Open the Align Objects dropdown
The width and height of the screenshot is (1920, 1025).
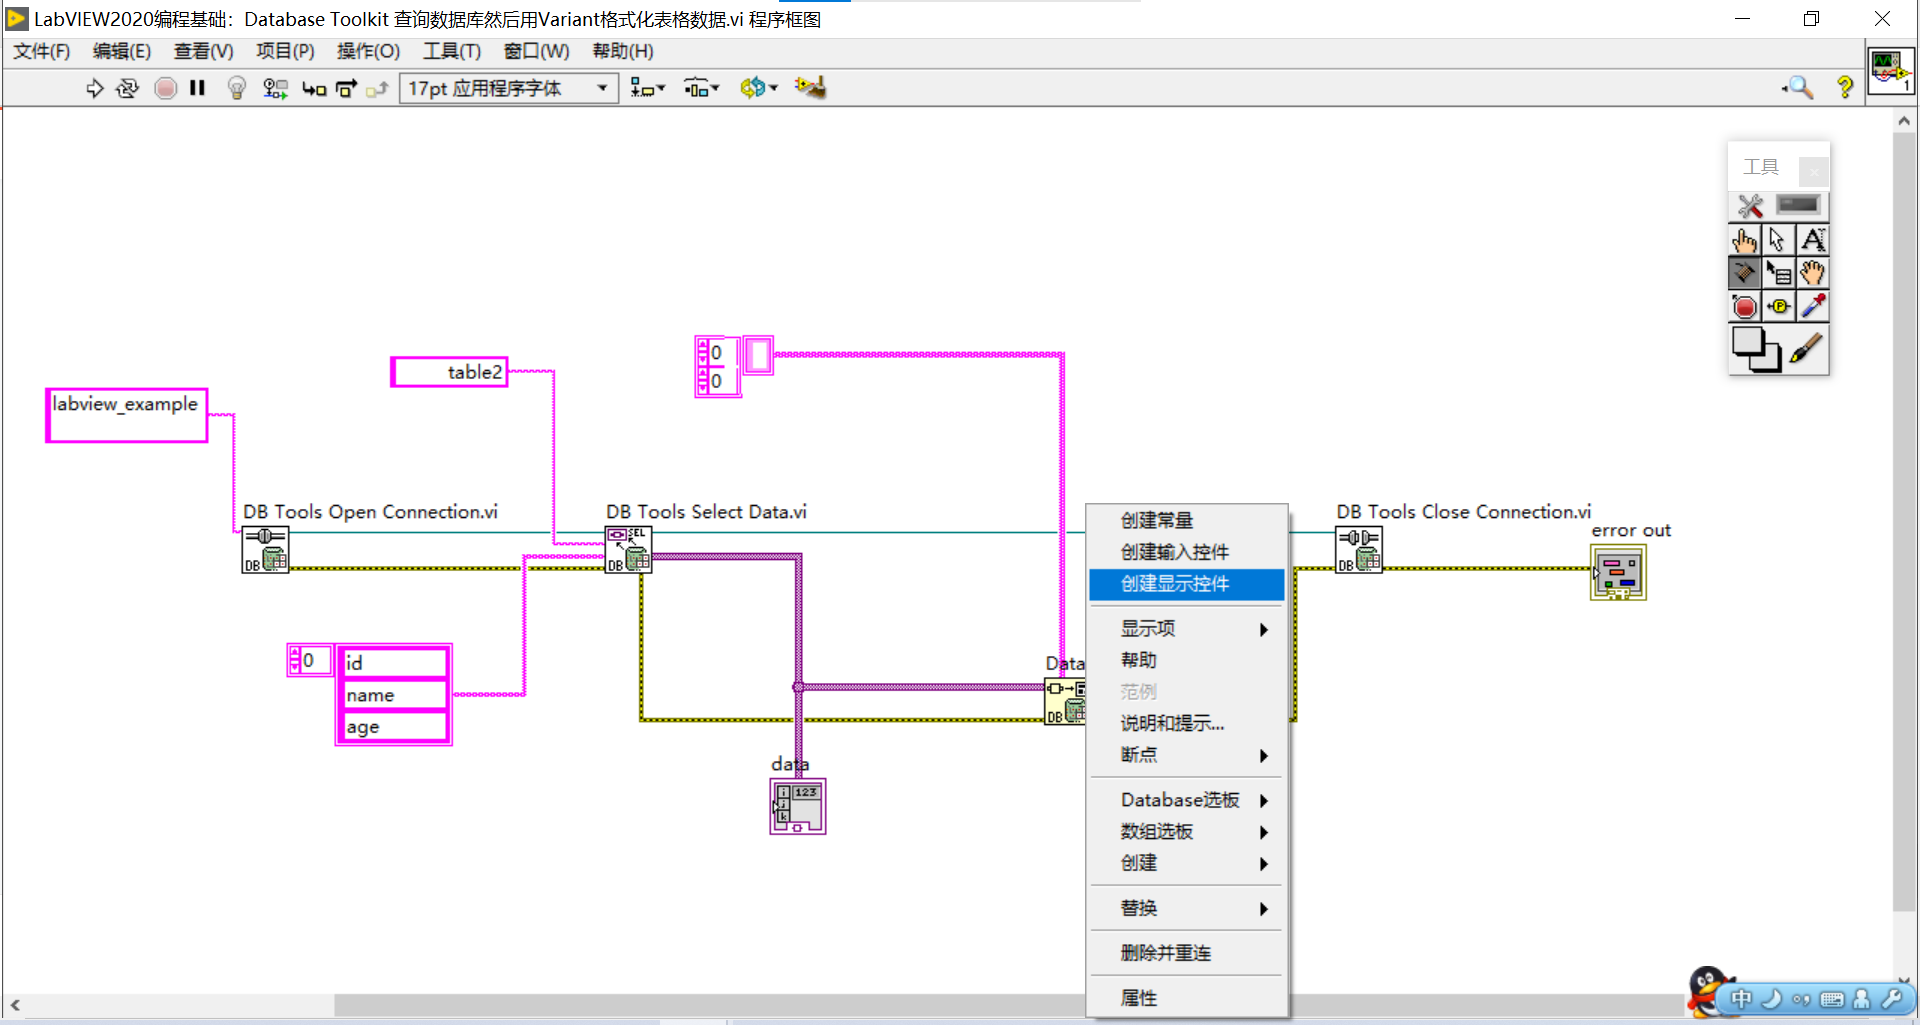(647, 88)
